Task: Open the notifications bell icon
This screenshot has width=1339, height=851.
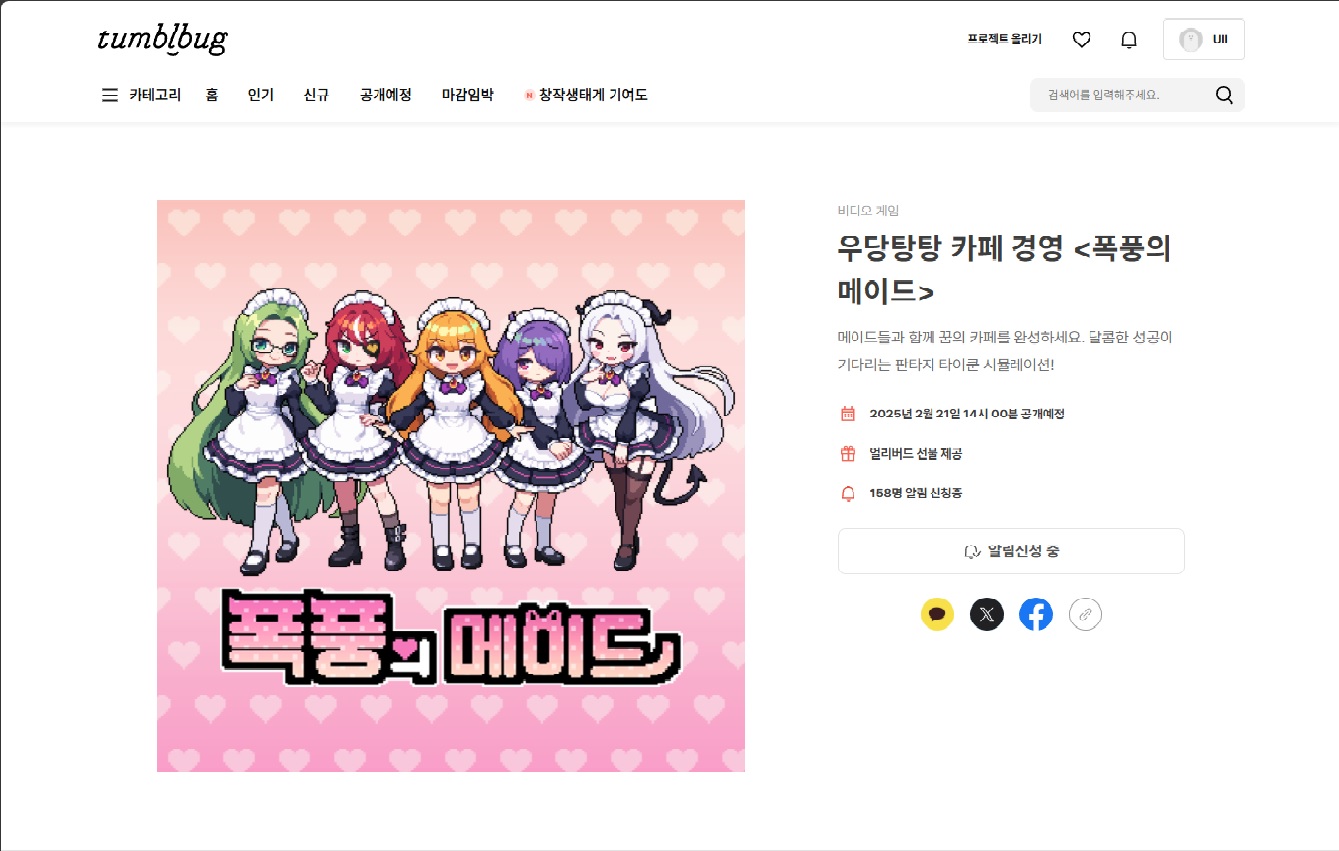Action: pyautogui.click(x=1129, y=39)
